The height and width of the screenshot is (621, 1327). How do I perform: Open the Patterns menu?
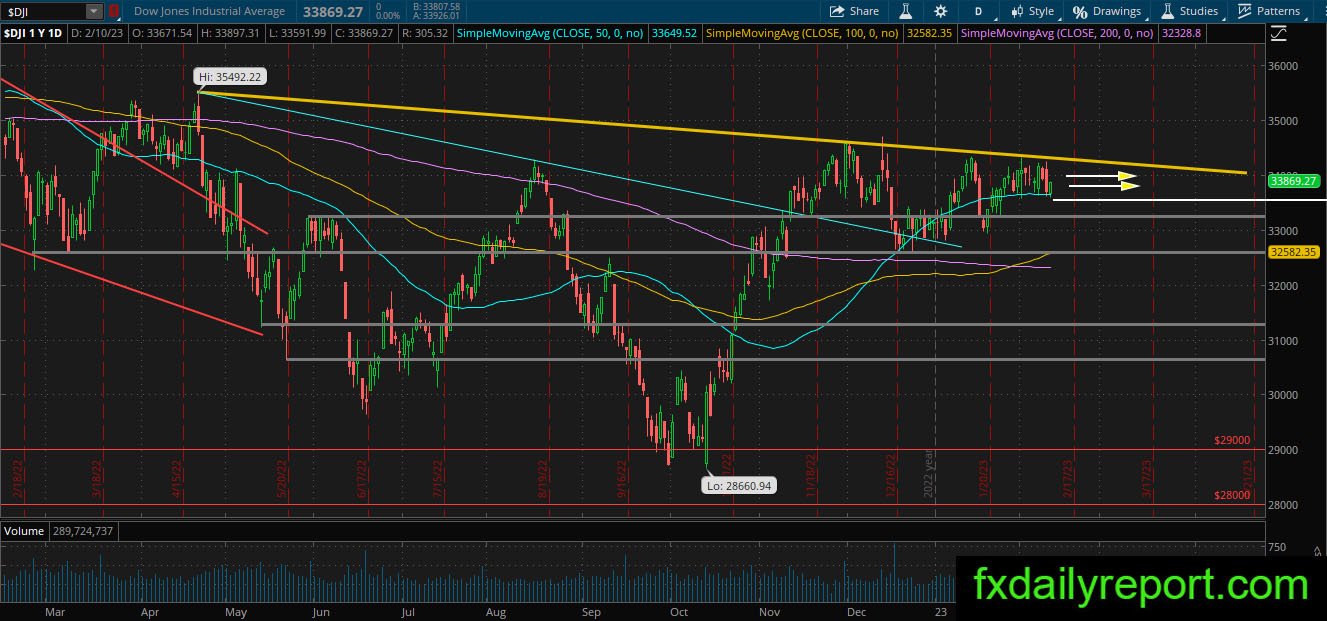coord(1269,11)
